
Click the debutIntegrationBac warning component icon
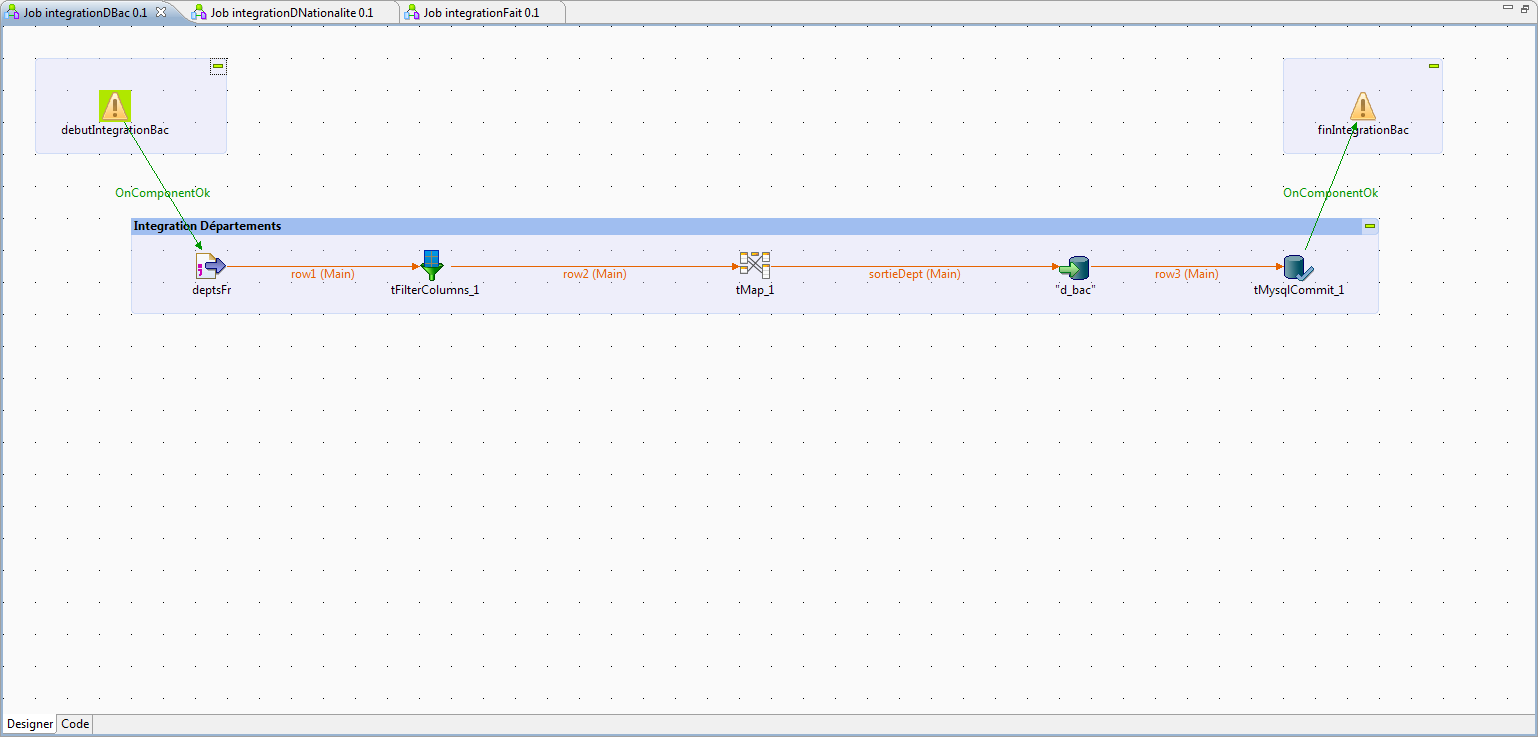pyautogui.click(x=115, y=106)
